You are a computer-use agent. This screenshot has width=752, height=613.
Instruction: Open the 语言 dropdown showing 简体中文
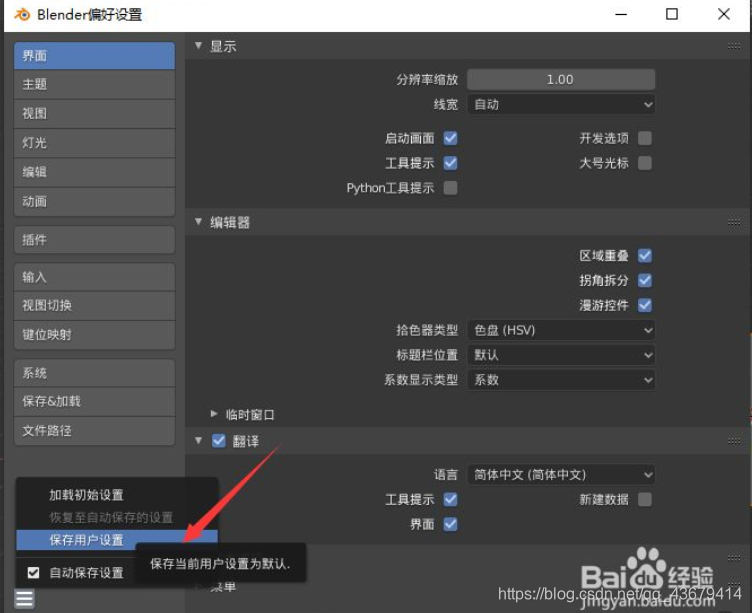coord(561,475)
